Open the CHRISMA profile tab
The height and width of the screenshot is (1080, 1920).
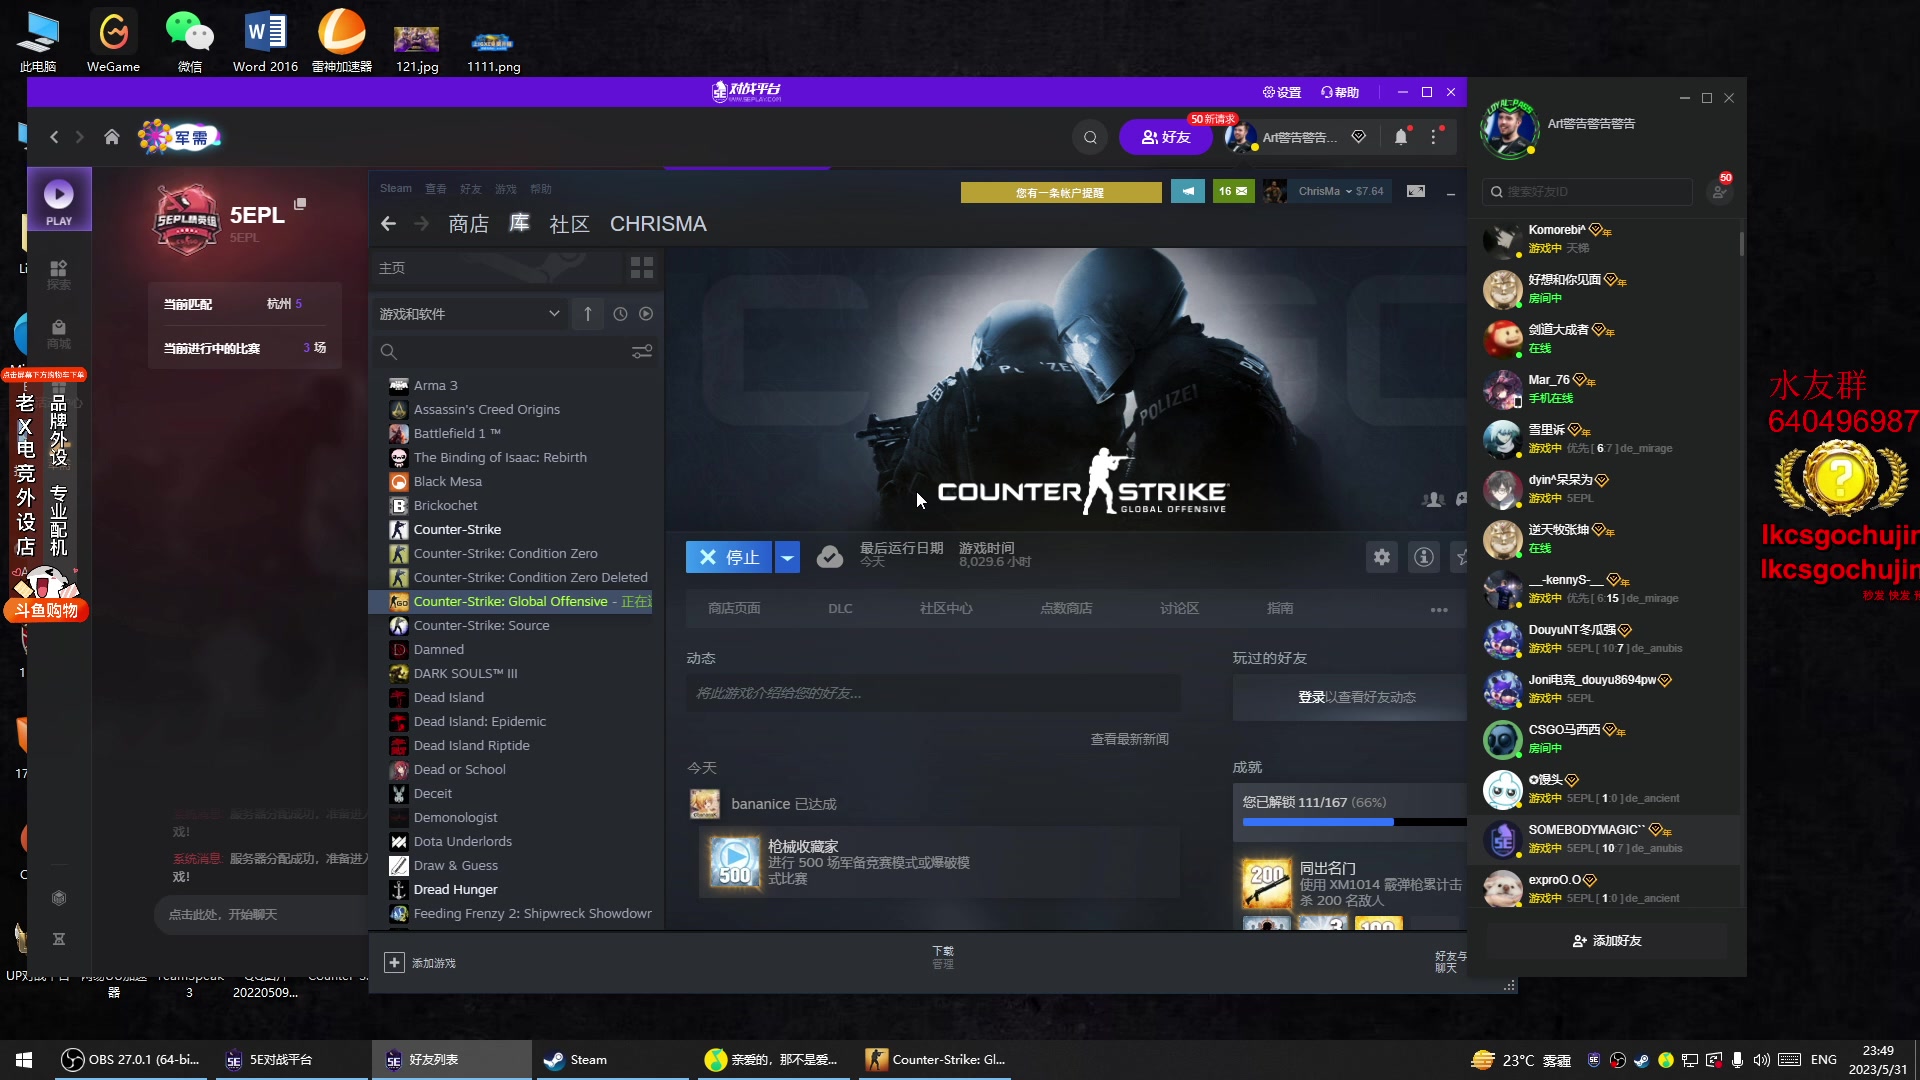(658, 224)
